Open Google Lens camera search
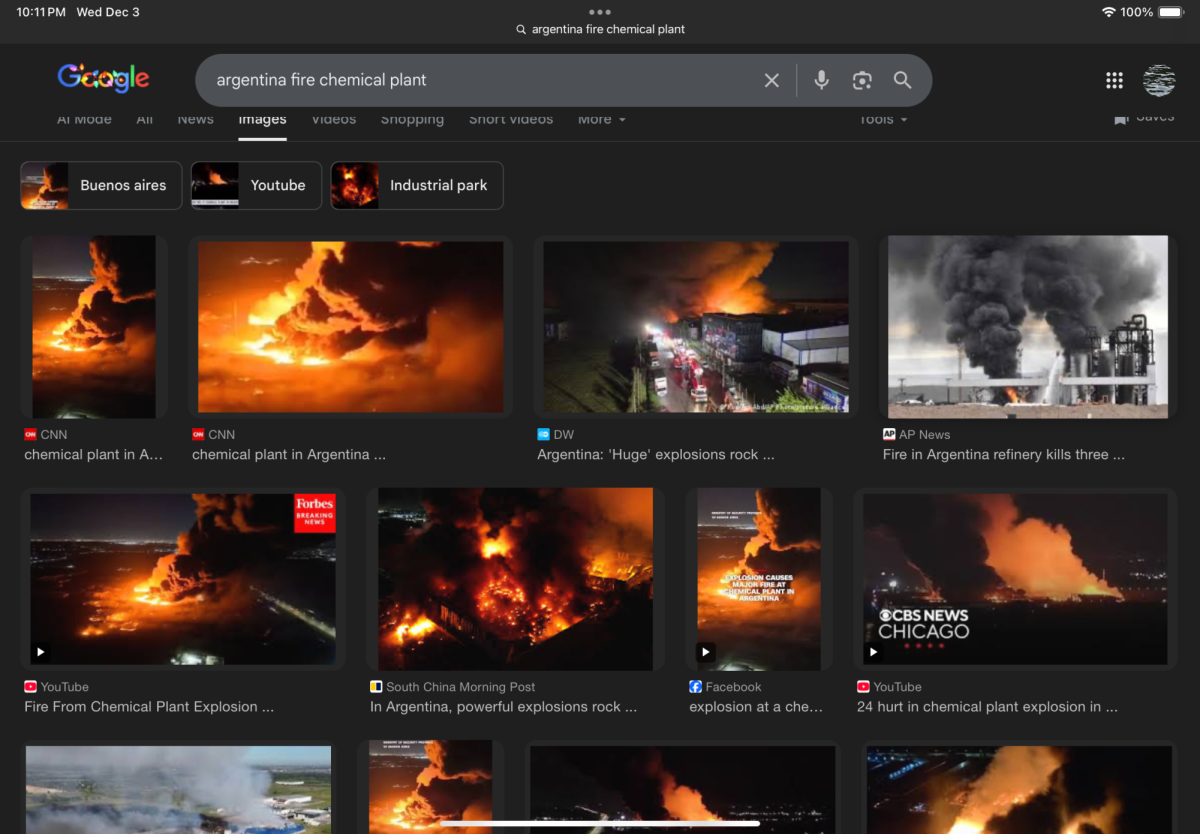Image resolution: width=1200 pixels, height=834 pixels. tap(861, 80)
